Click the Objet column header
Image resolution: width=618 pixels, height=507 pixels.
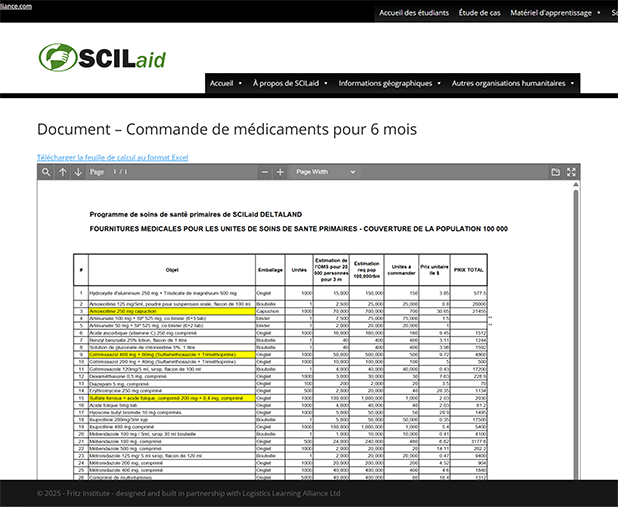172,270
